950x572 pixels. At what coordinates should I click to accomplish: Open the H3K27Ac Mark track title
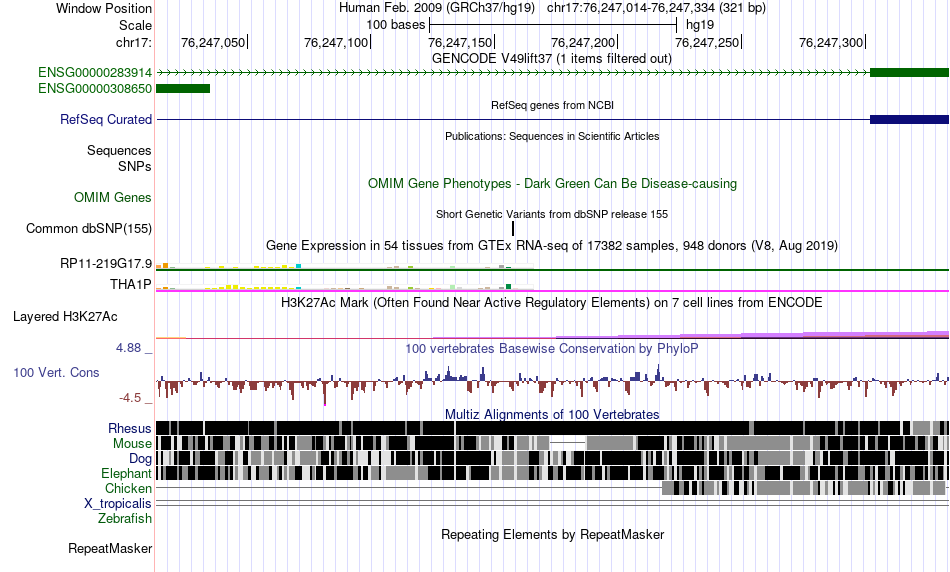click(552, 302)
